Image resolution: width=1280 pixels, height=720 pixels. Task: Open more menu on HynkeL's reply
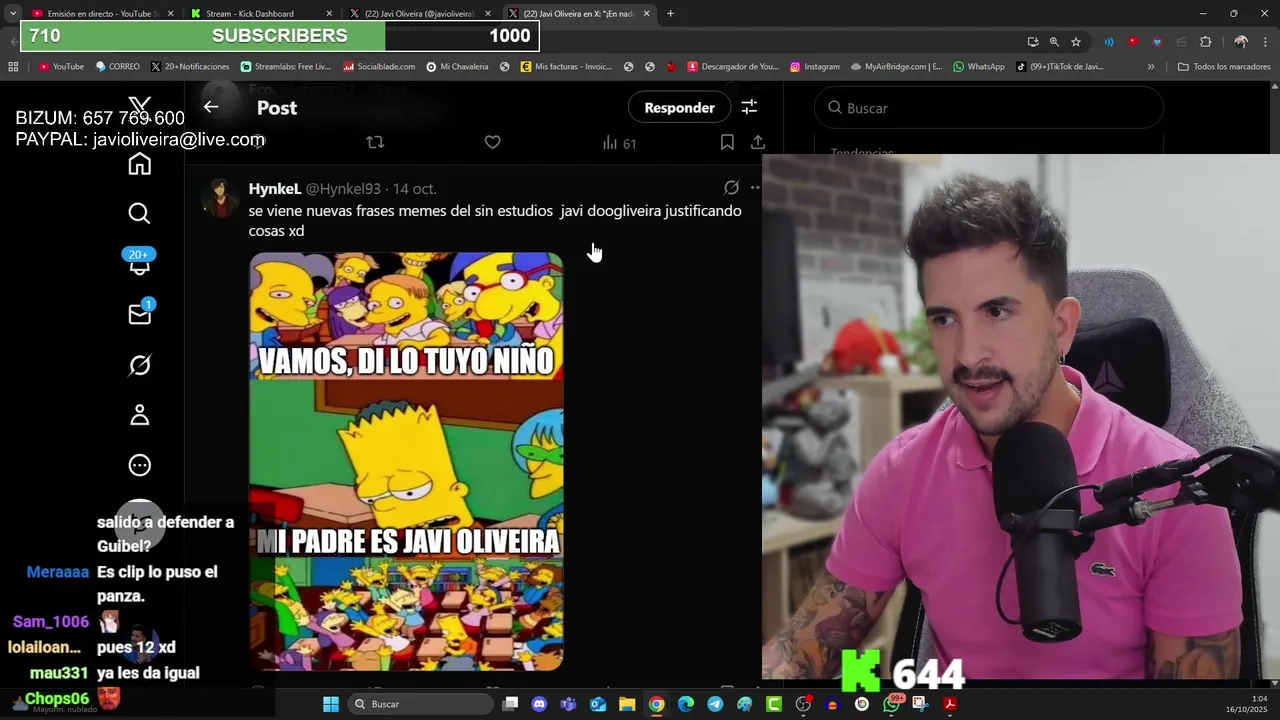755,188
